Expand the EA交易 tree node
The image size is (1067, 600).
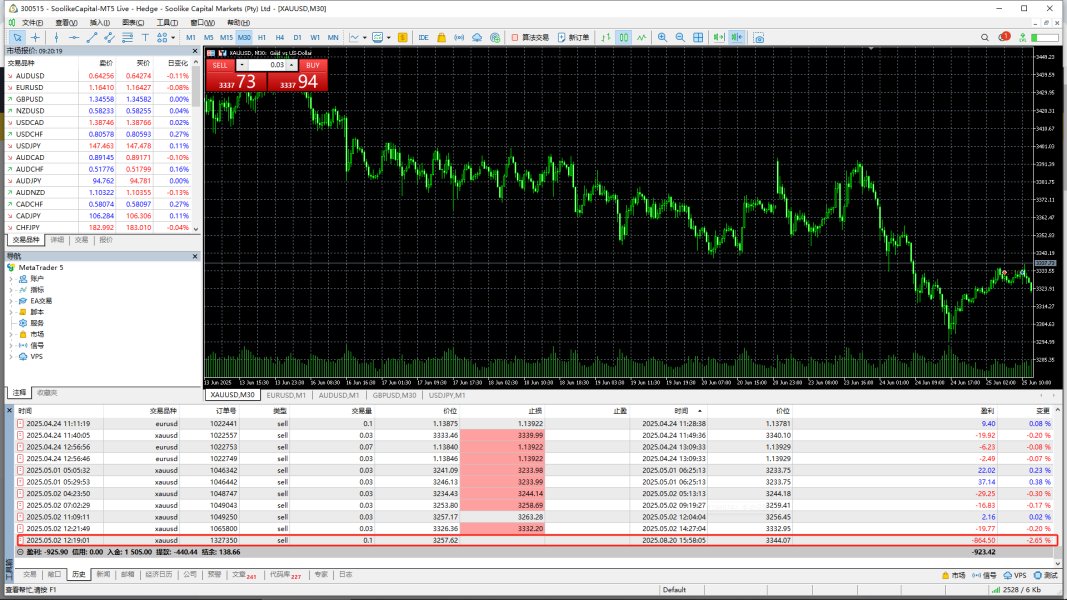tap(12, 300)
